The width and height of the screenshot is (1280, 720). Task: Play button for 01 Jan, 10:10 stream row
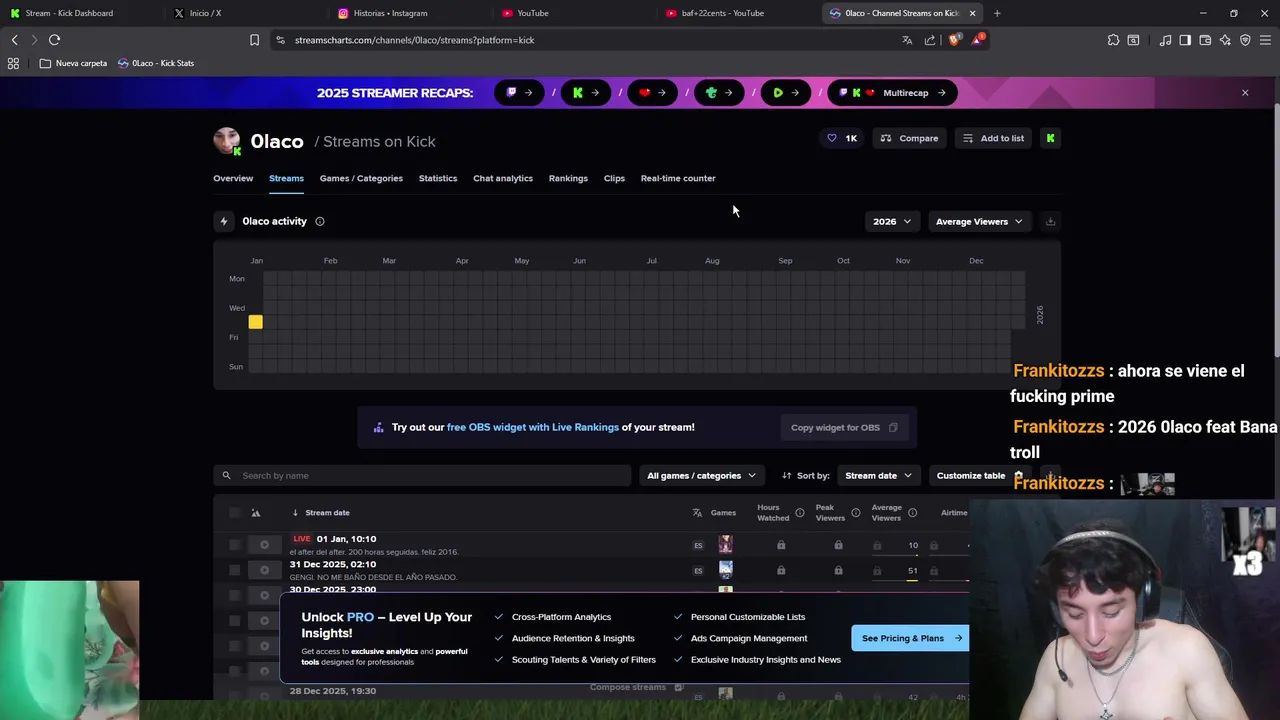pyautogui.click(x=264, y=545)
